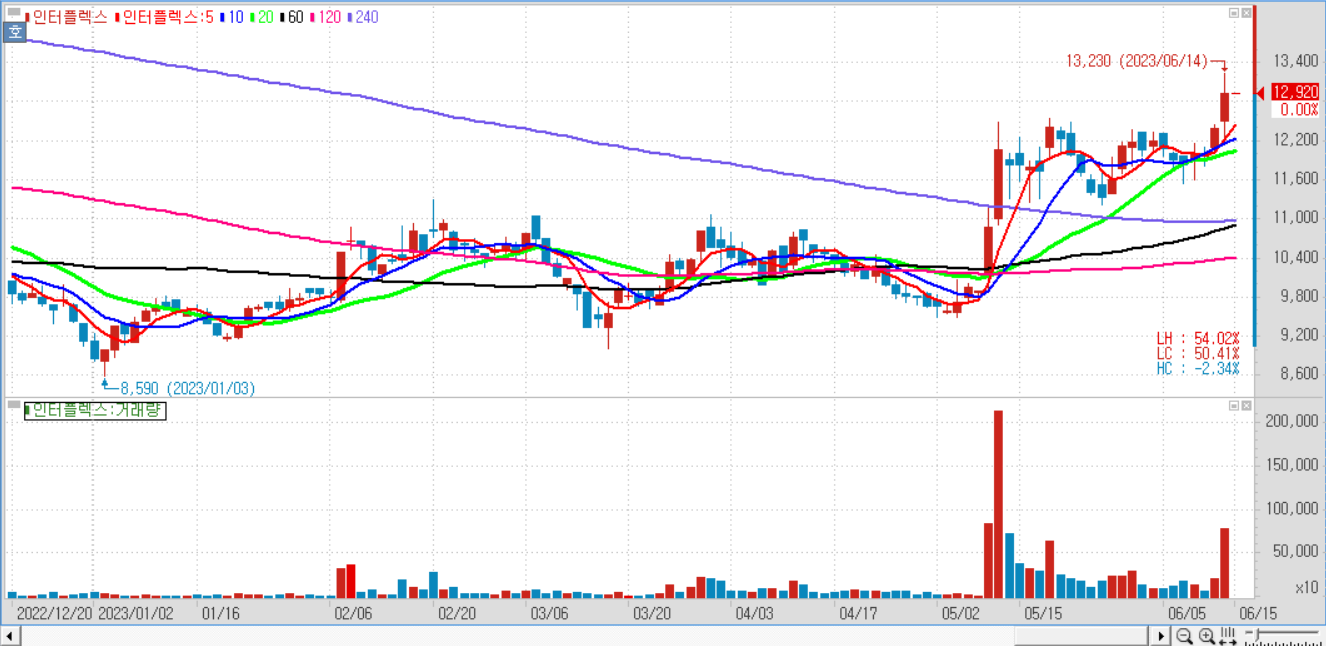Click the 50,000 volume axis label
The height and width of the screenshot is (646, 1326).
point(1295,551)
